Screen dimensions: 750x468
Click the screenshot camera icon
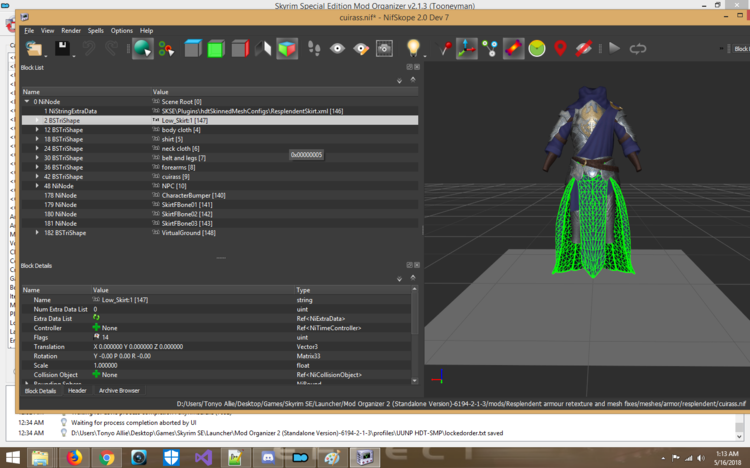(384, 48)
